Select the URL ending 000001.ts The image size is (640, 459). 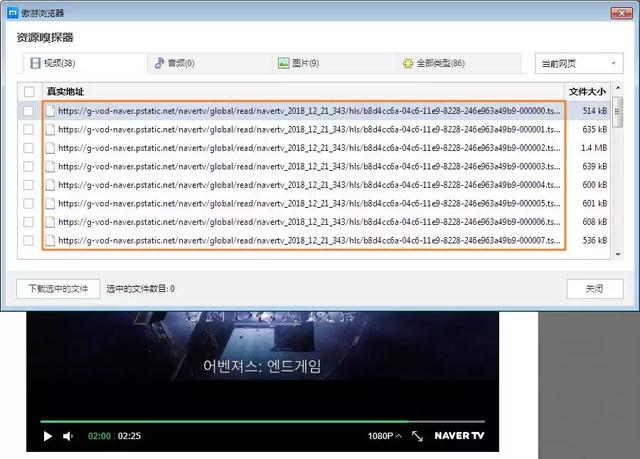point(309,130)
